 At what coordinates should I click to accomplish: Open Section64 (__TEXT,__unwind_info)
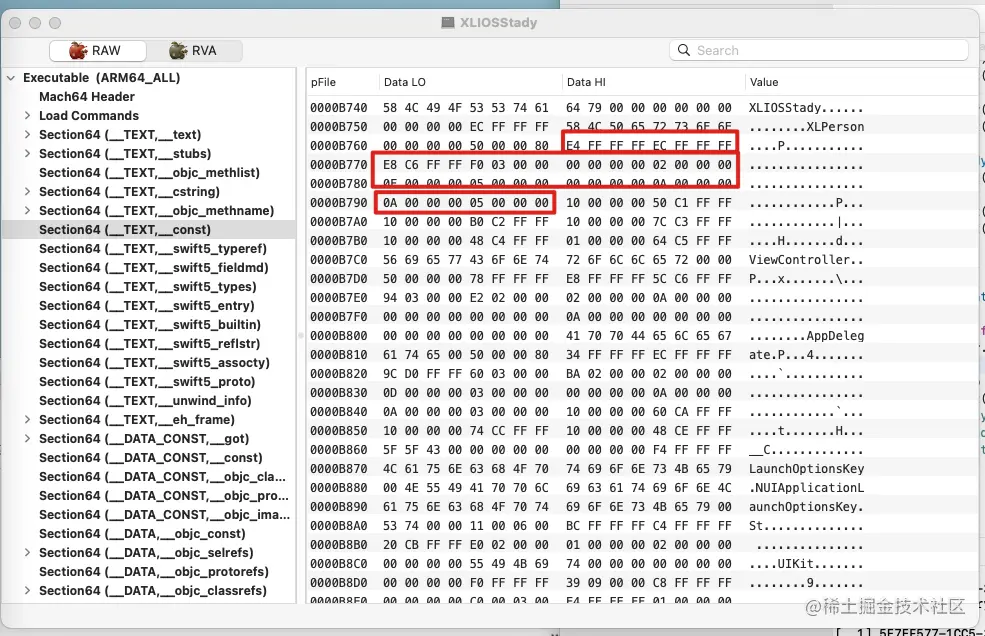[x=145, y=401]
